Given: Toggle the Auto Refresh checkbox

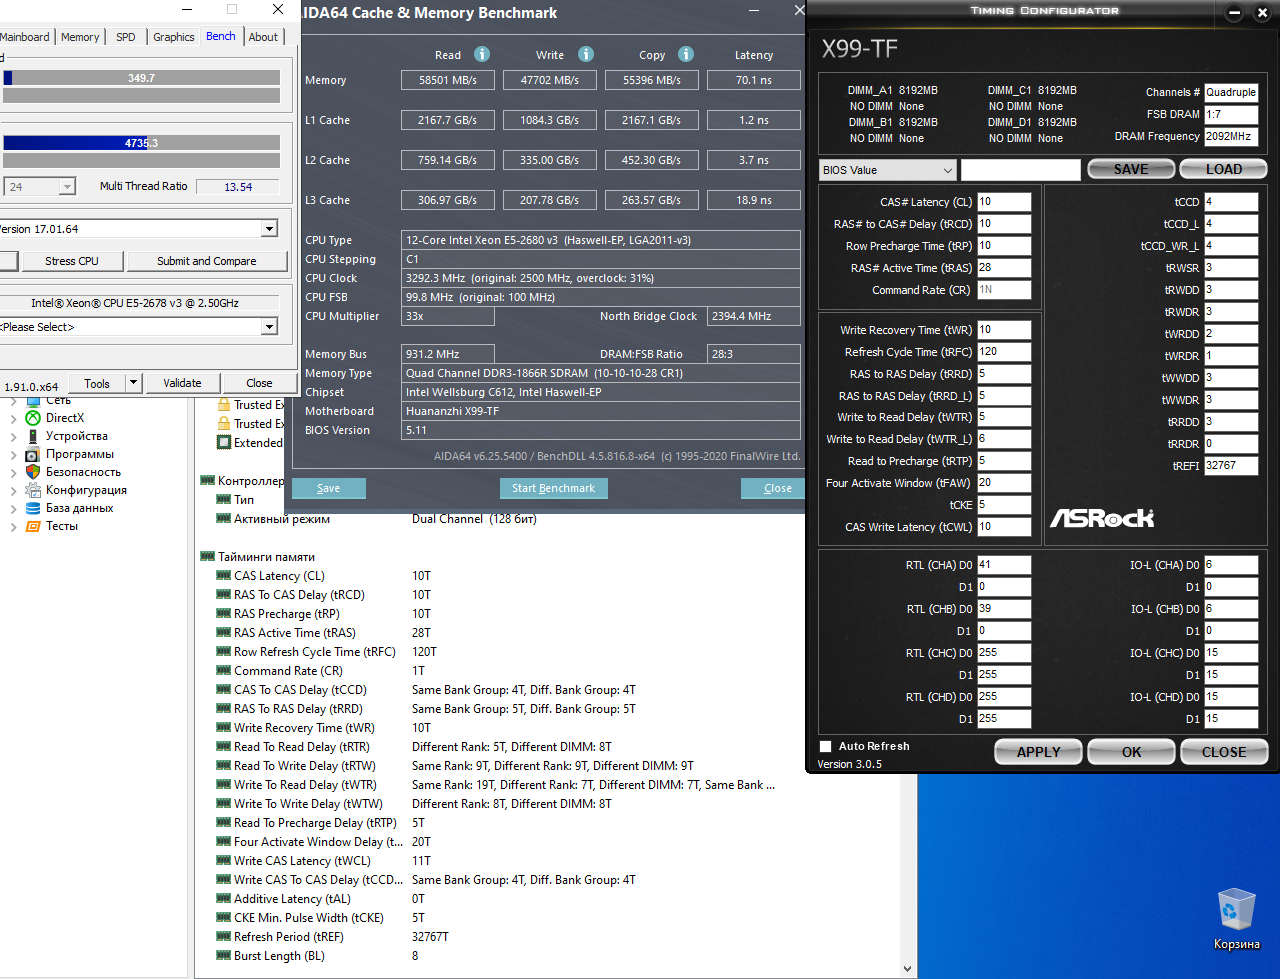Looking at the screenshot, I should click(826, 746).
